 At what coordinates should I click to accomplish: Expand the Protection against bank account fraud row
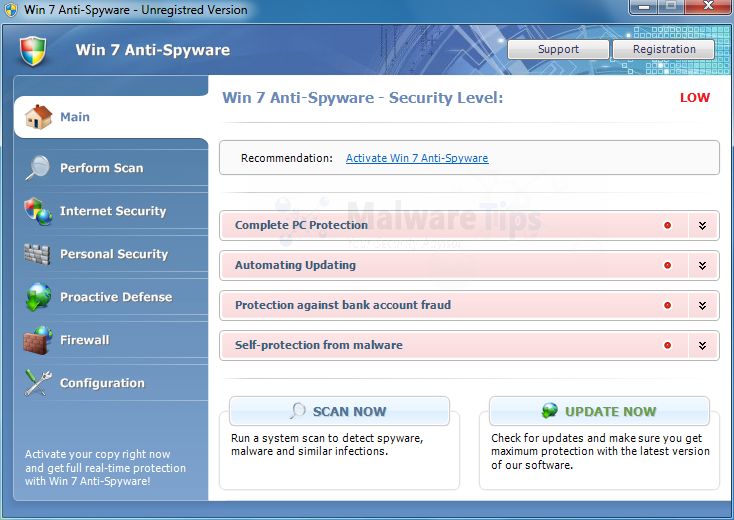point(703,305)
